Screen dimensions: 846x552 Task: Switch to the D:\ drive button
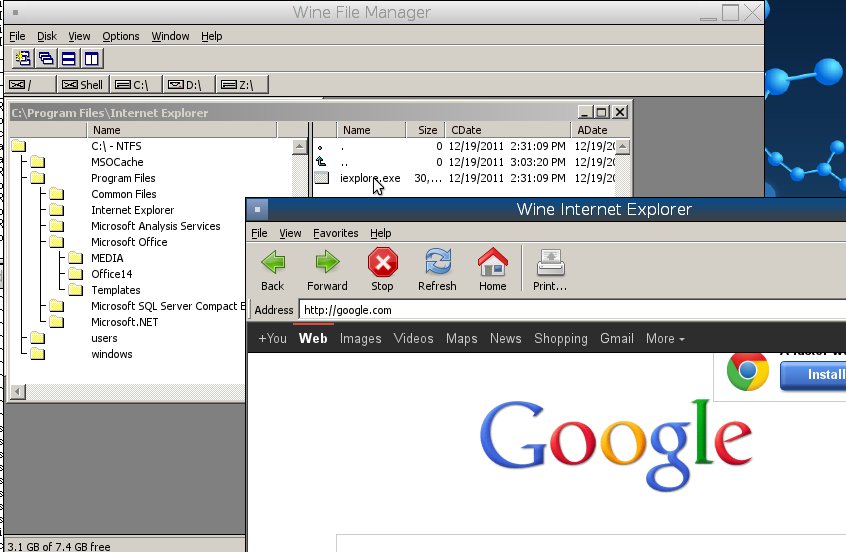[188, 85]
